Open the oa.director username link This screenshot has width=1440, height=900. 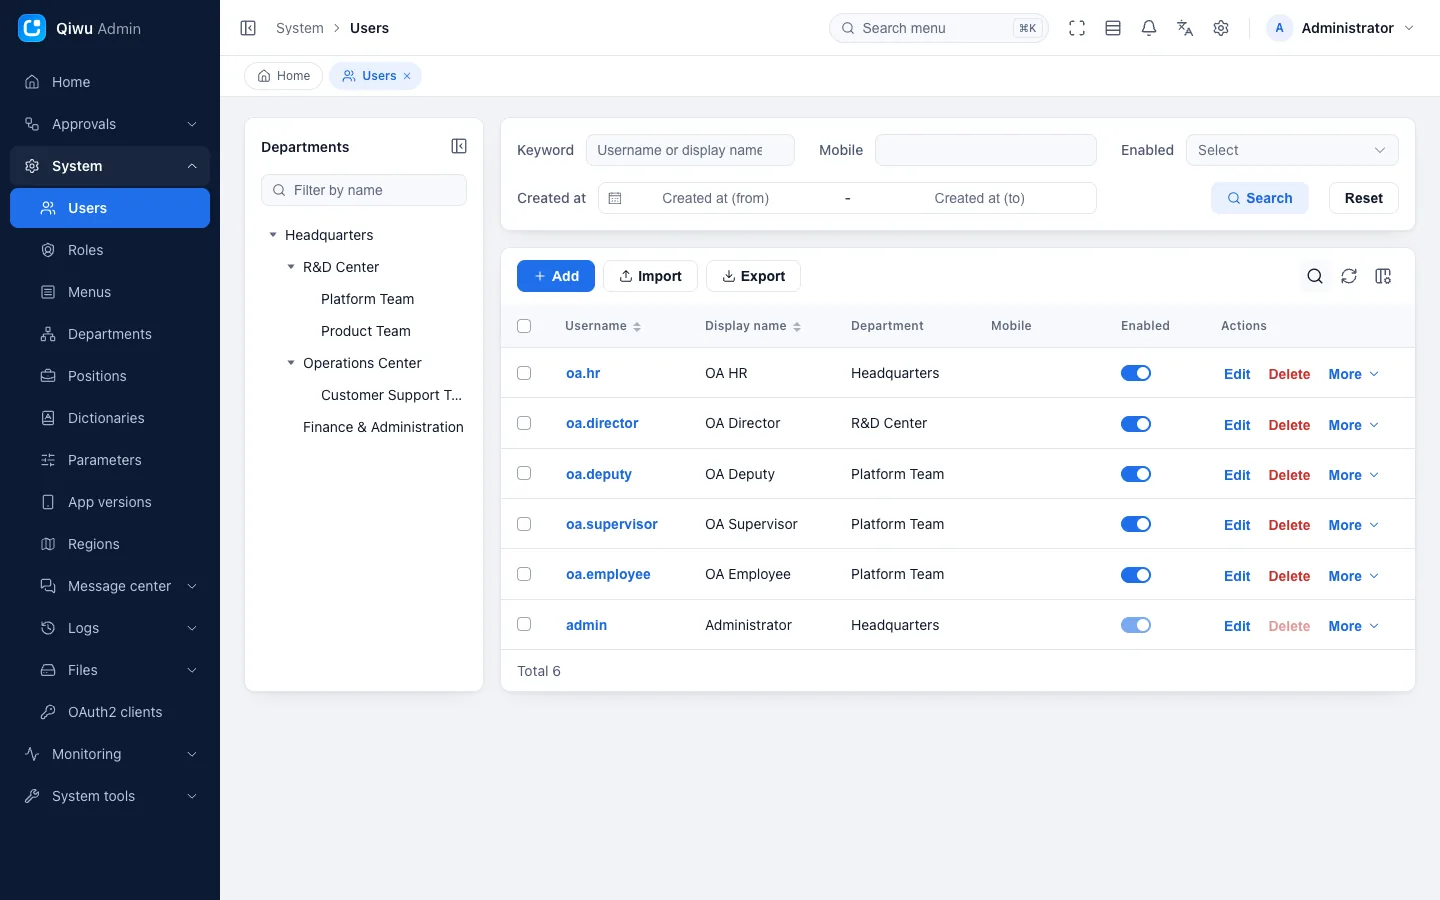click(x=602, y=423)
